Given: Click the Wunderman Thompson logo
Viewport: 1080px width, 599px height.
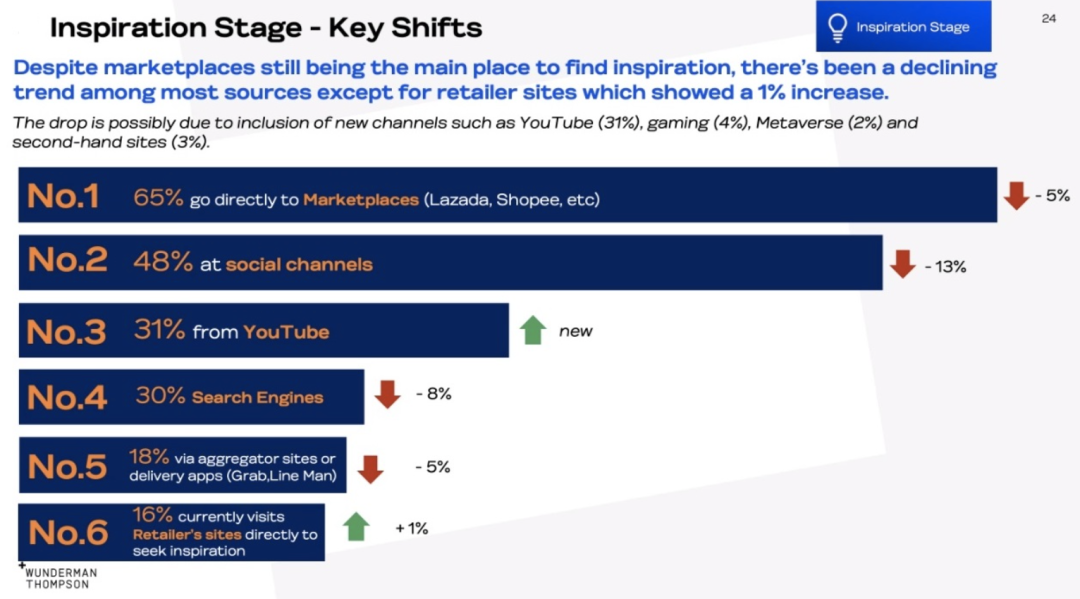Looking at the screenshot, I should coord(58,576).
